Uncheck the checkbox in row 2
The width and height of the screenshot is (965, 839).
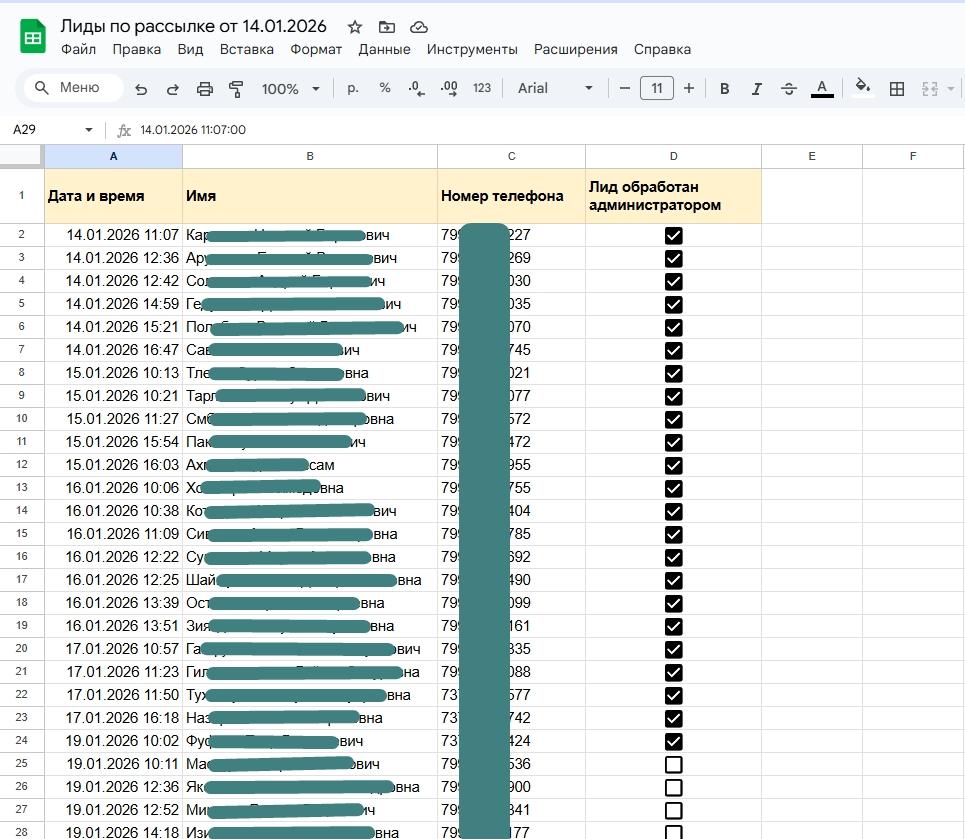673,235
